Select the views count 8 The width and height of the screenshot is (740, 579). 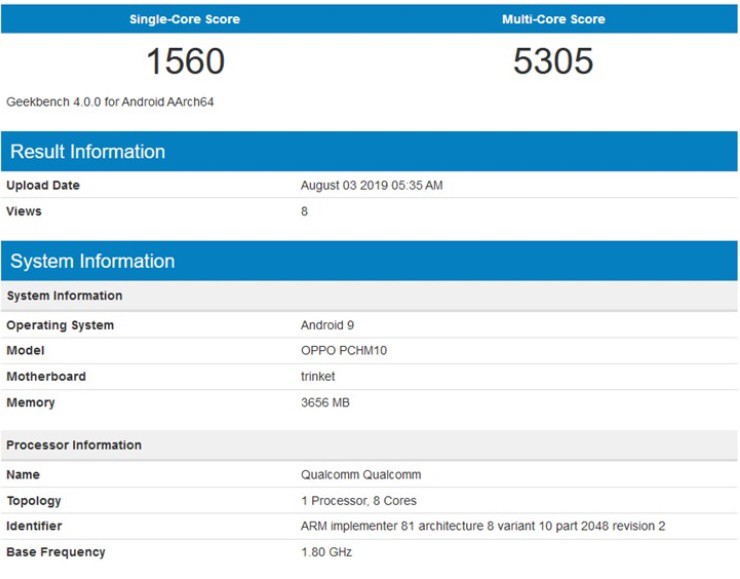304,211
